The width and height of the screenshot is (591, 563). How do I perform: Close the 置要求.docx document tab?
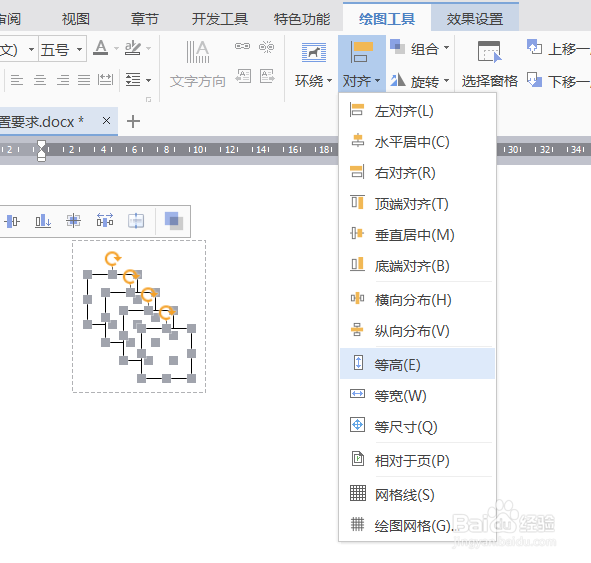pyautogui.click(x=107, y=121)
